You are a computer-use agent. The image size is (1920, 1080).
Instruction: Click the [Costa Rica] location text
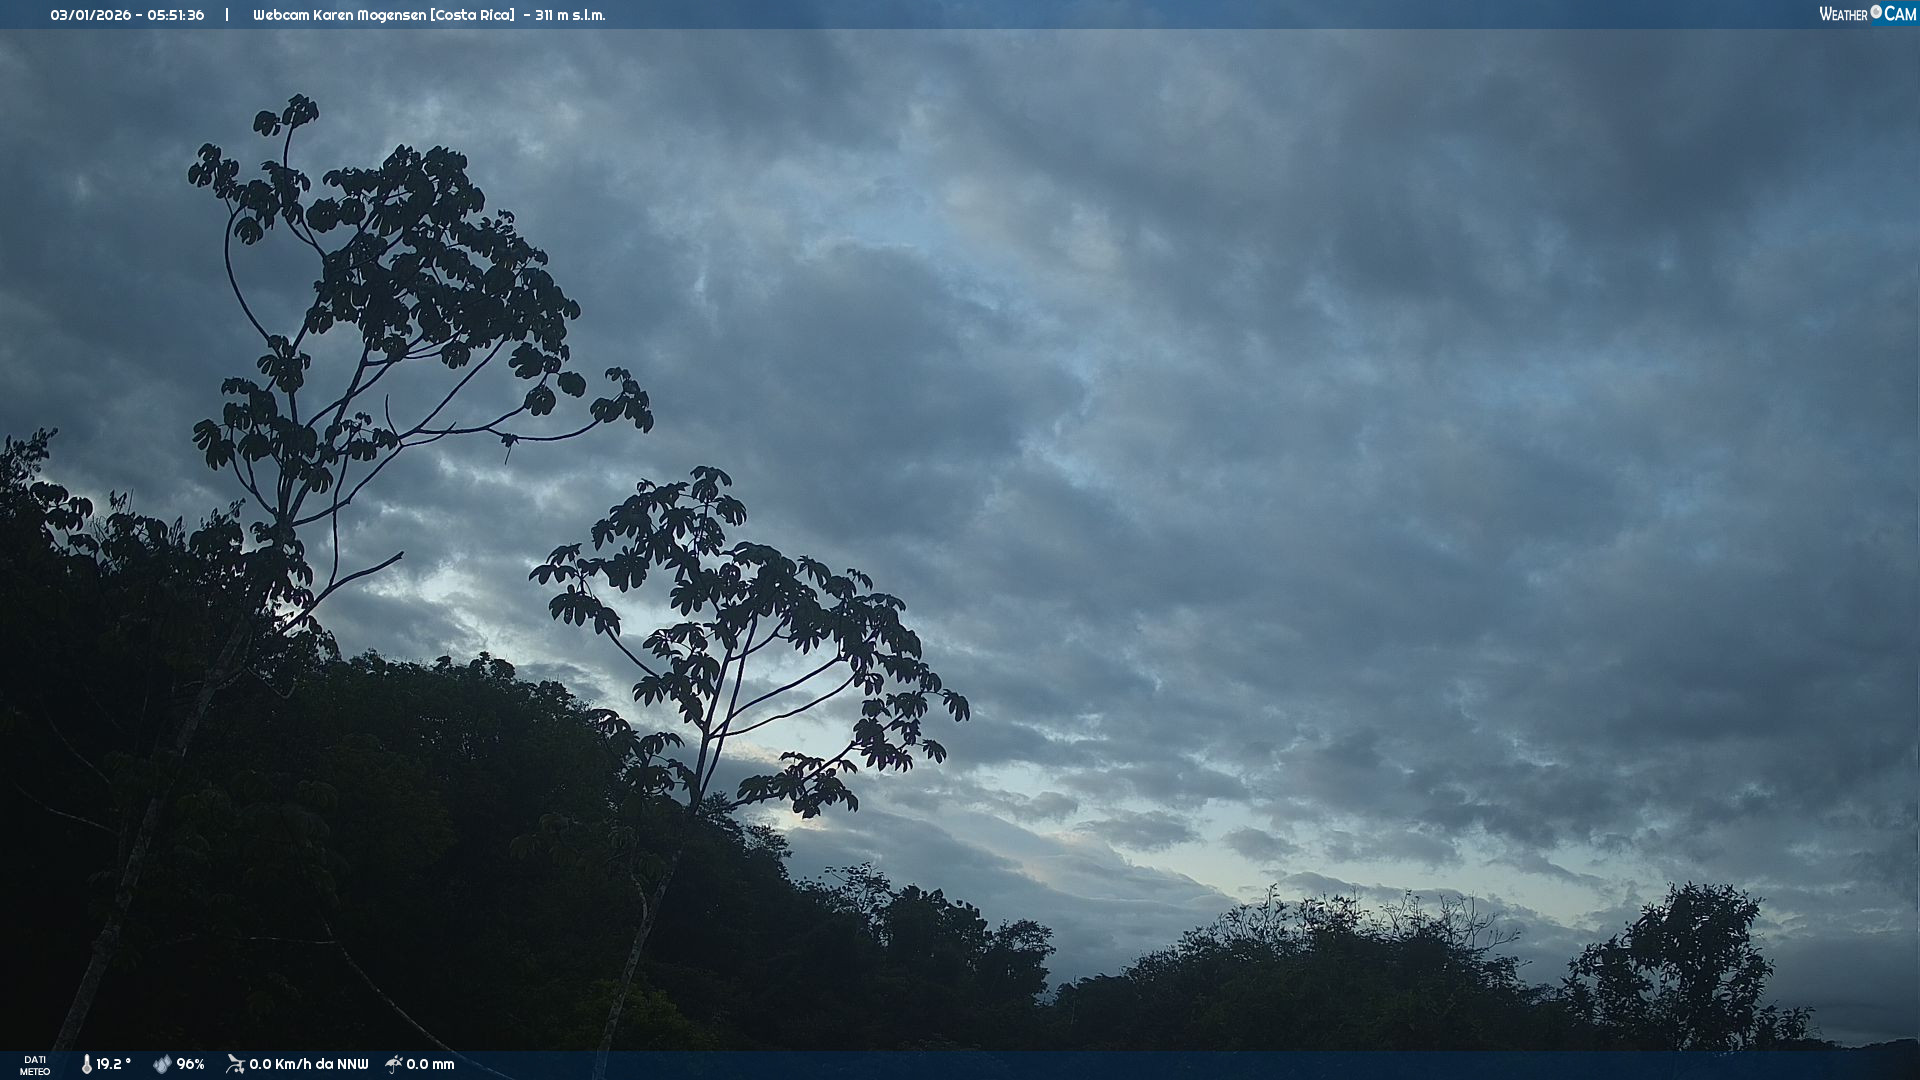472,15
